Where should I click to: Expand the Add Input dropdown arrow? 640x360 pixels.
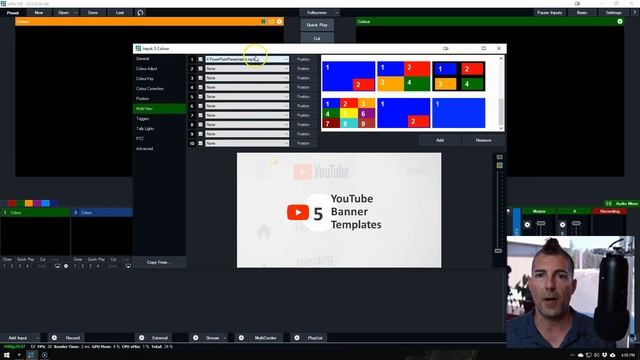coord(37,338)
